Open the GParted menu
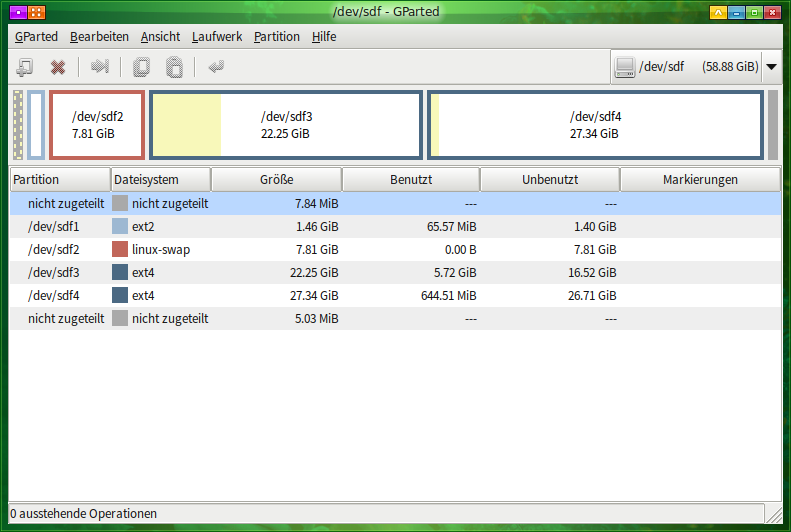The height and width of the screenshot is (532, 791). [36, 36]
